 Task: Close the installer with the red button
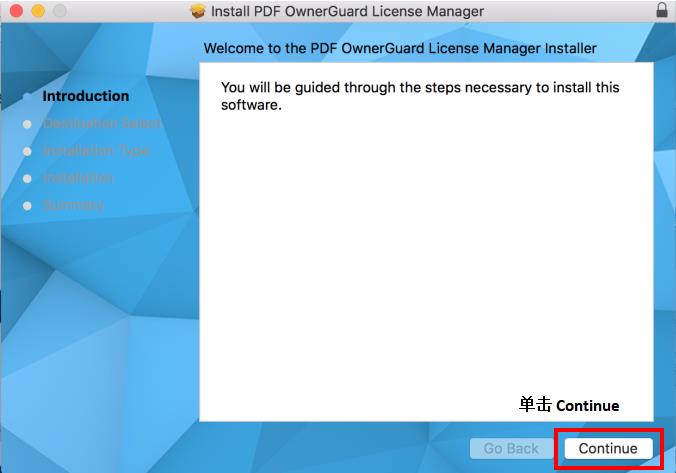tap(16, 11)
